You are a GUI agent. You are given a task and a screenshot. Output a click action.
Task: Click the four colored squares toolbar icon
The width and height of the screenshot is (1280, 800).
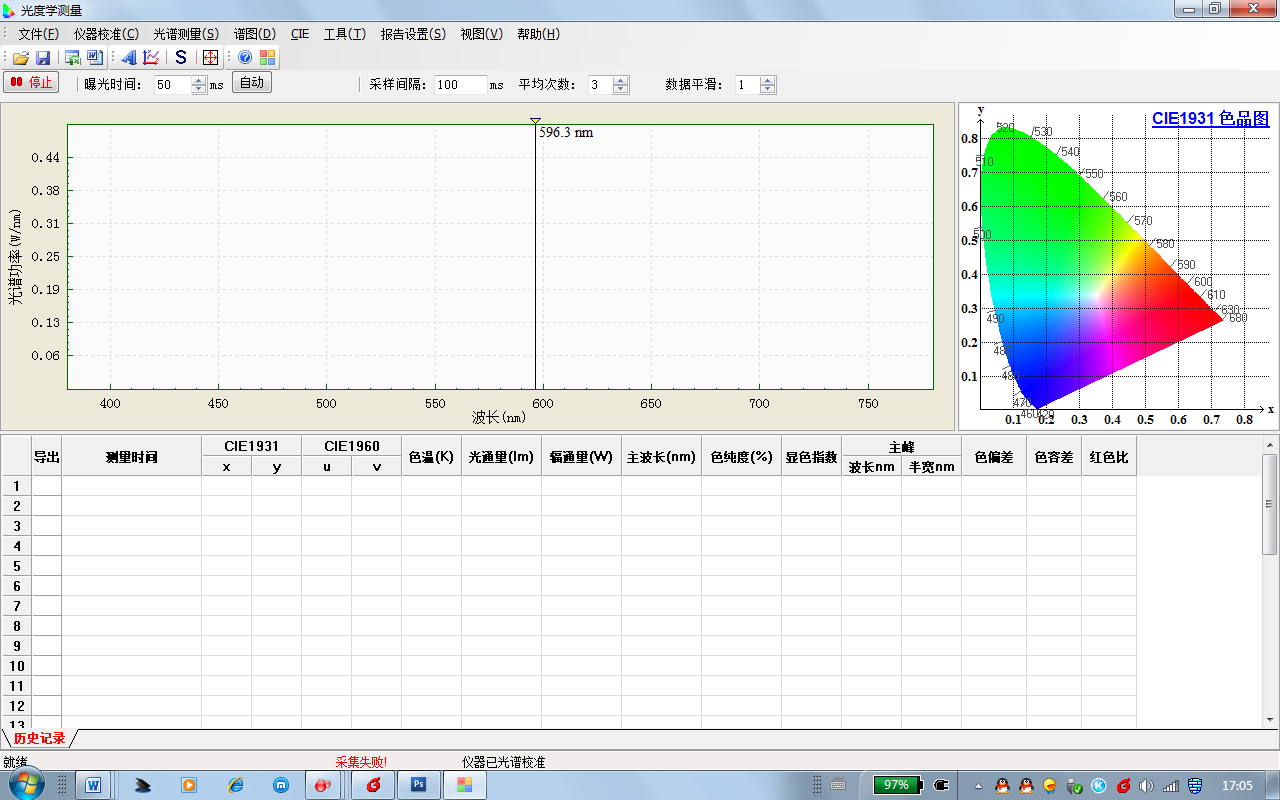point(268,58)
